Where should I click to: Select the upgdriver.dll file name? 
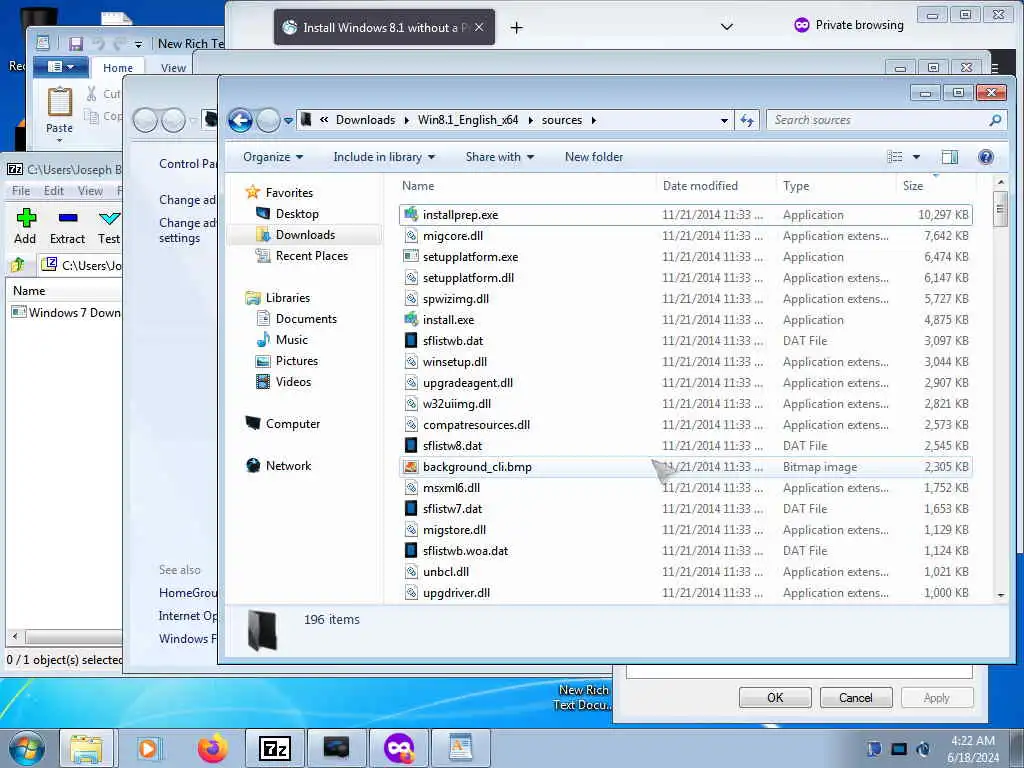[456, 593]
